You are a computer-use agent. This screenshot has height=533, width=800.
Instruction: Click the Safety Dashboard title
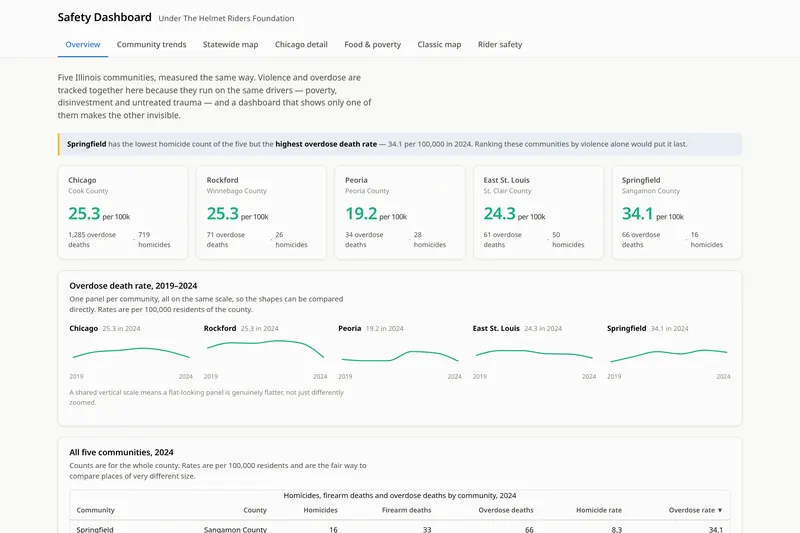coord(105,17)
